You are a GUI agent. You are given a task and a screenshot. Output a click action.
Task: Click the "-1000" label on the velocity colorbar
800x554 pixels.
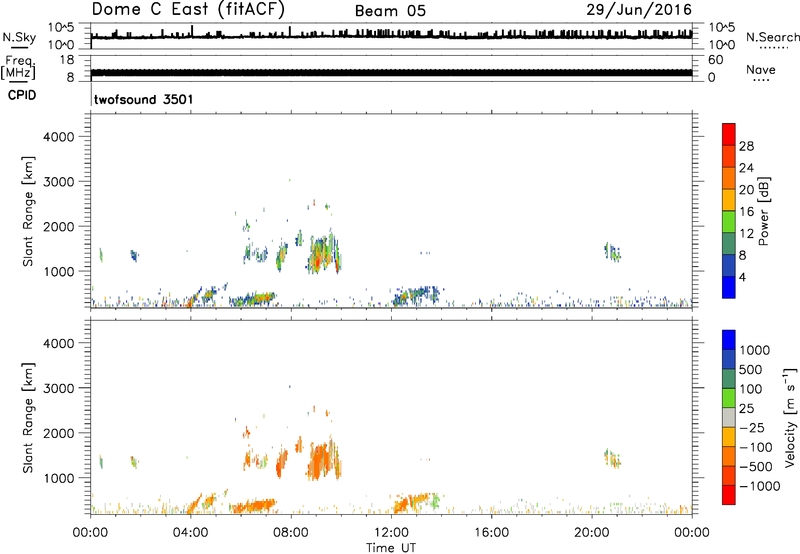click(x=759, y=486)
